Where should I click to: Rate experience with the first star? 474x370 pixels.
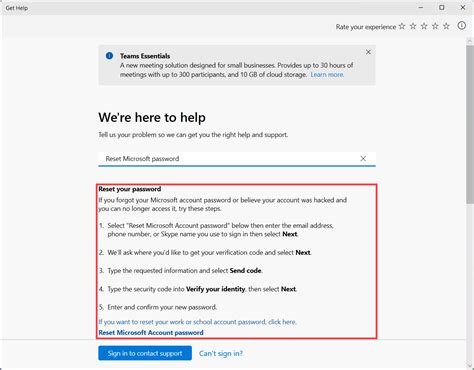click(x=402, y=26)
